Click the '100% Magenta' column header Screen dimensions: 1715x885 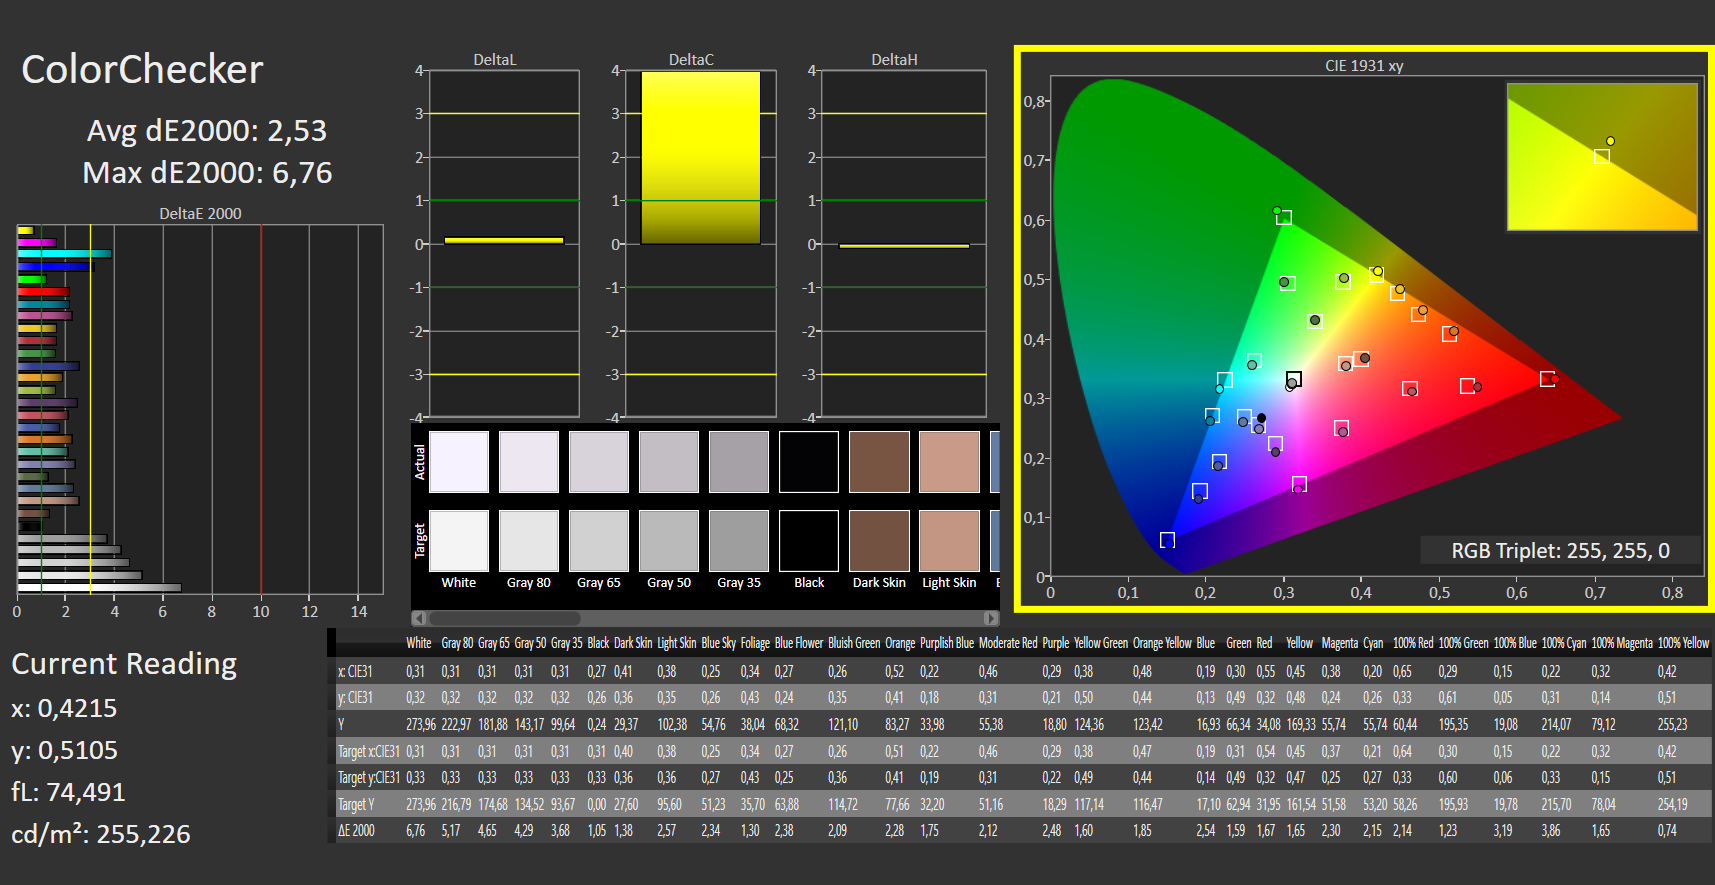tap(1622, 643)
